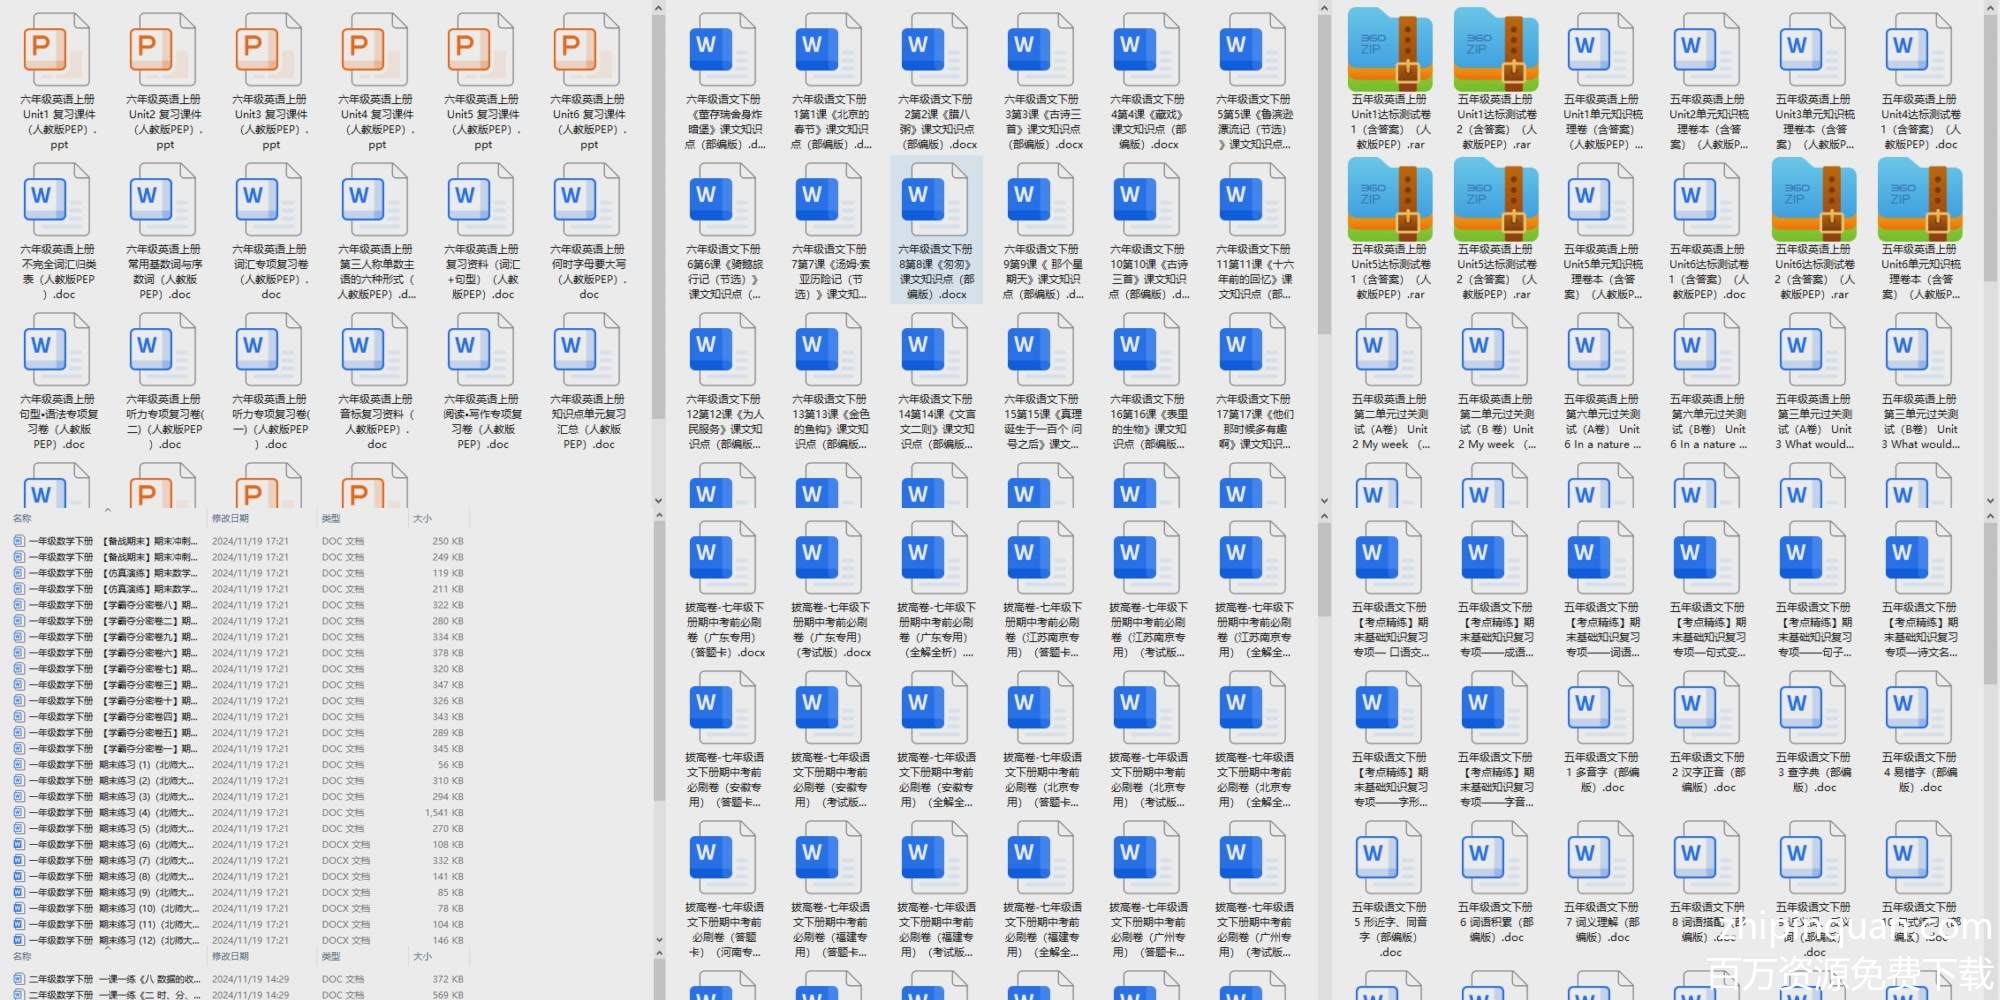
Task: Click the 1,541 KB size value
Action: click(x=443, y=813)
